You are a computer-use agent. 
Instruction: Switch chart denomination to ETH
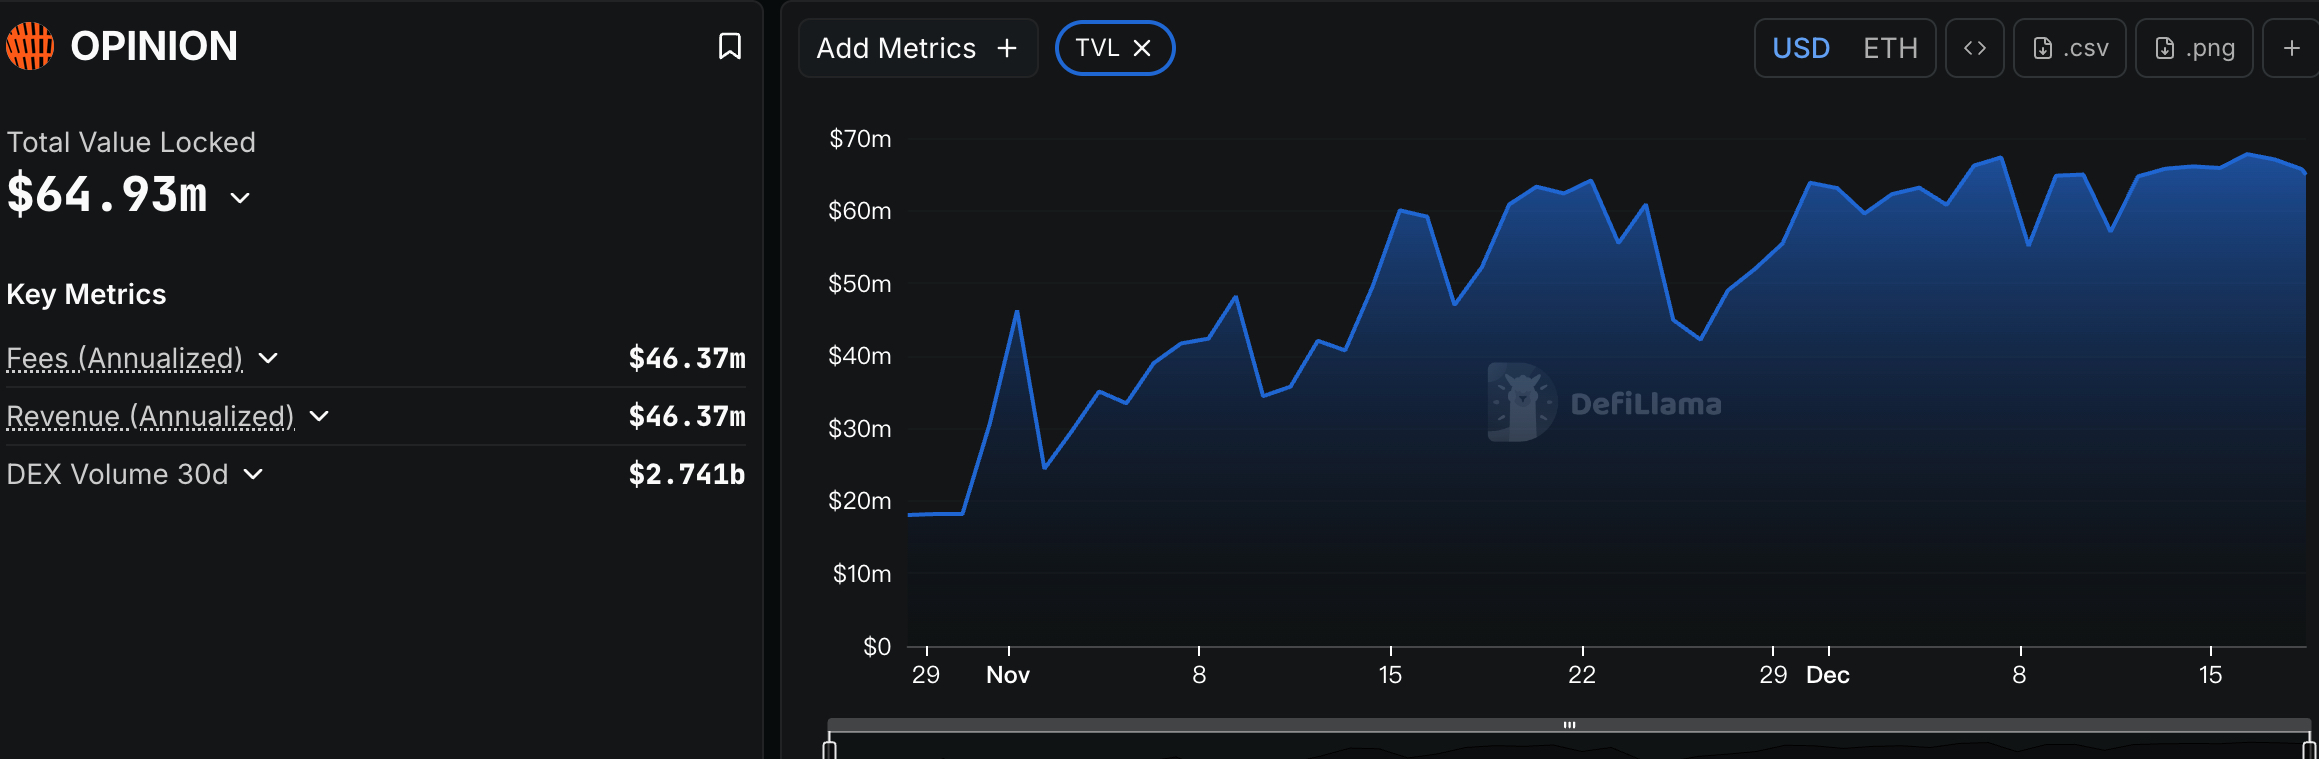click(1890, 48)
